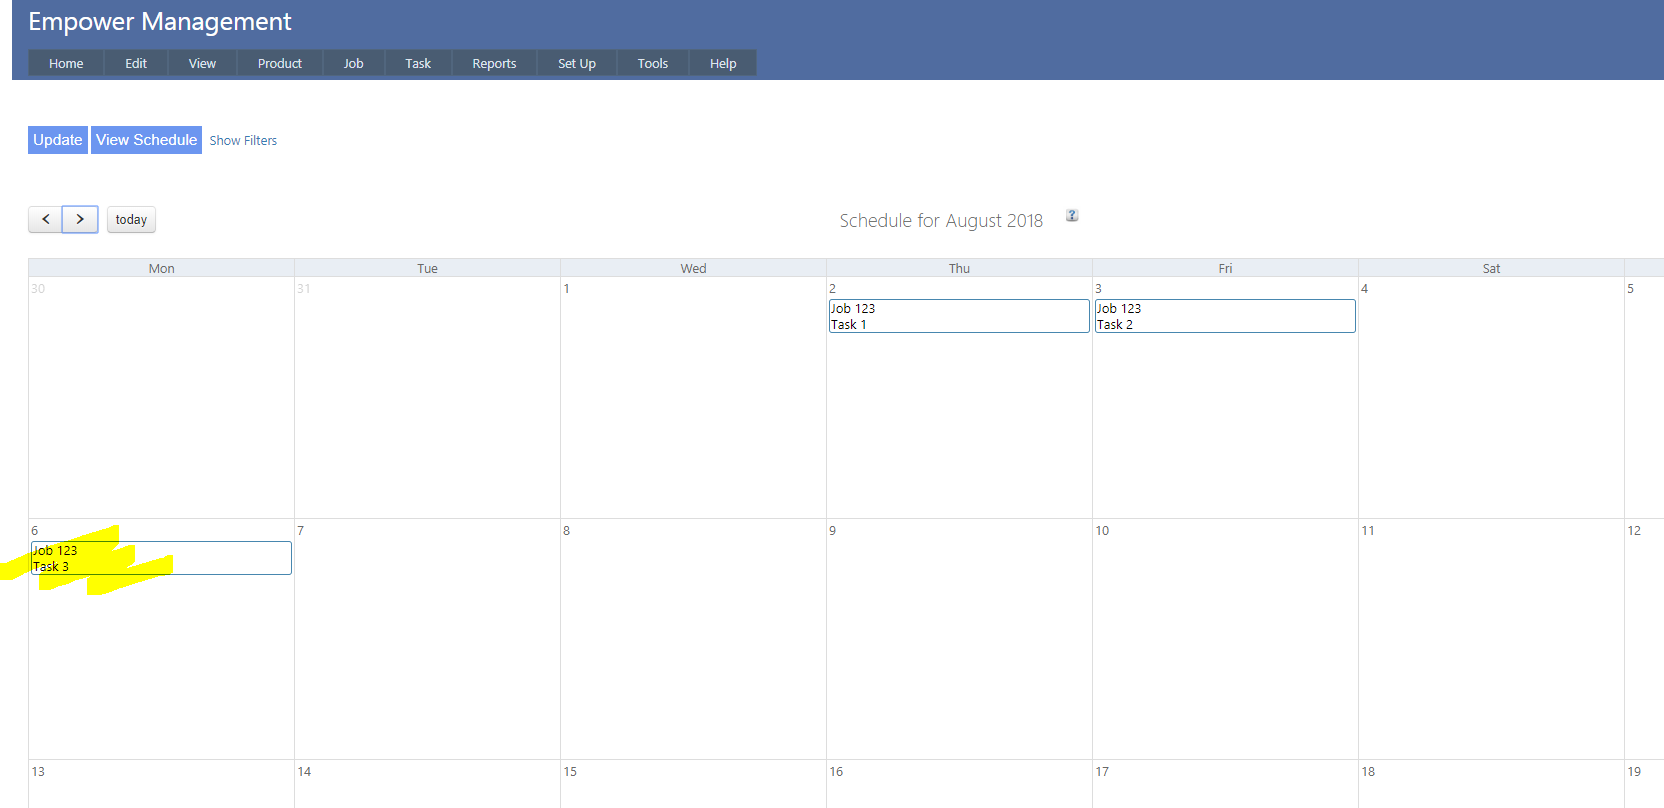Open the Product menu
Image resolution: width=1664 pixels, height=808 pixels.
pyautogui.click(x=279, y=63)
